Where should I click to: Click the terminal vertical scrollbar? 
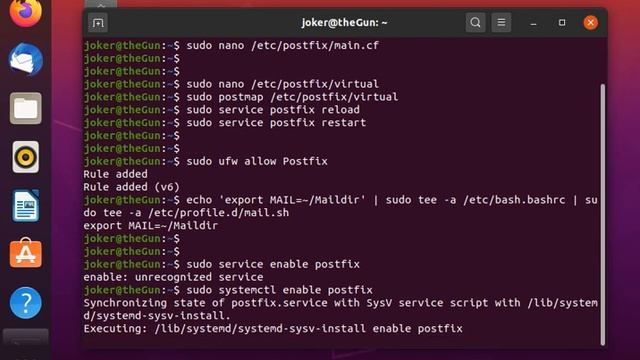[602, 214]
